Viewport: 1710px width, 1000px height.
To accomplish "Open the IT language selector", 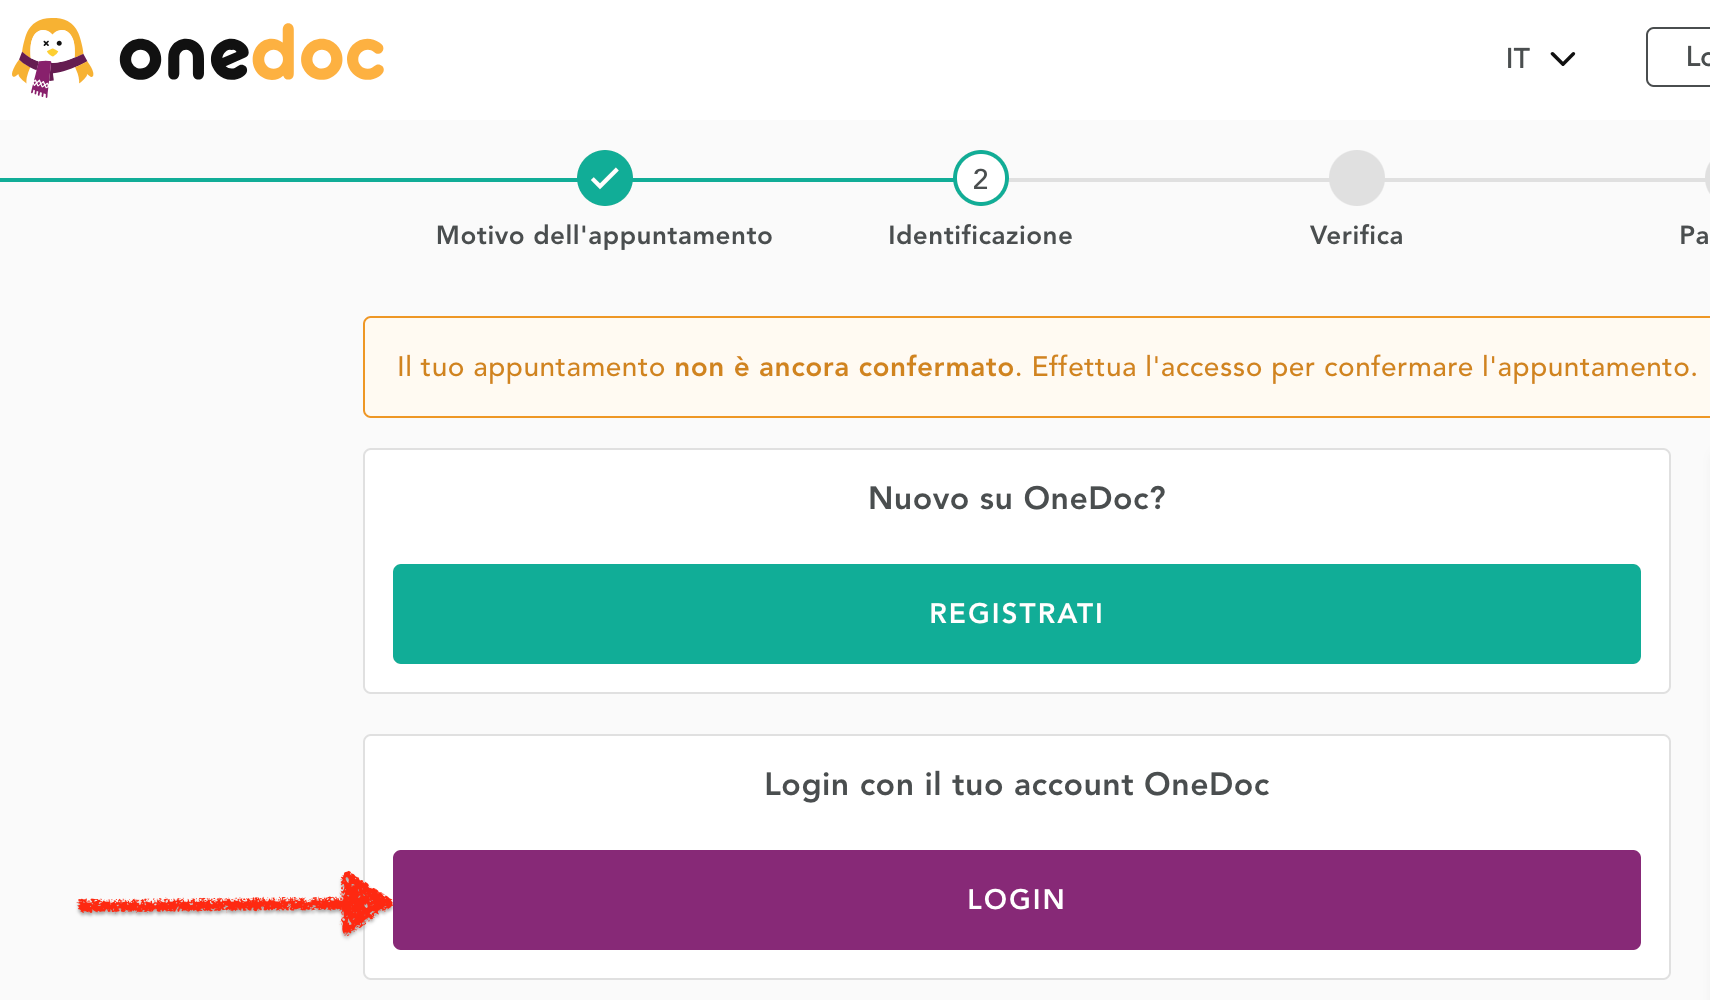I will (x=1518, y=59).
